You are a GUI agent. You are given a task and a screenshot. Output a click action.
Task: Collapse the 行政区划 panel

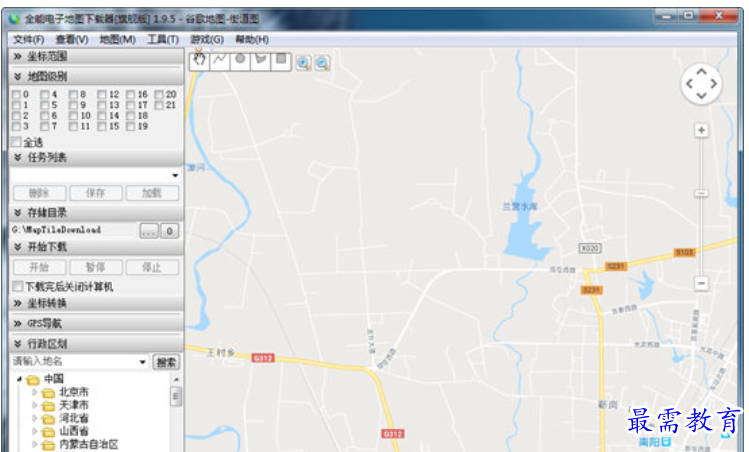click(18, 344)
